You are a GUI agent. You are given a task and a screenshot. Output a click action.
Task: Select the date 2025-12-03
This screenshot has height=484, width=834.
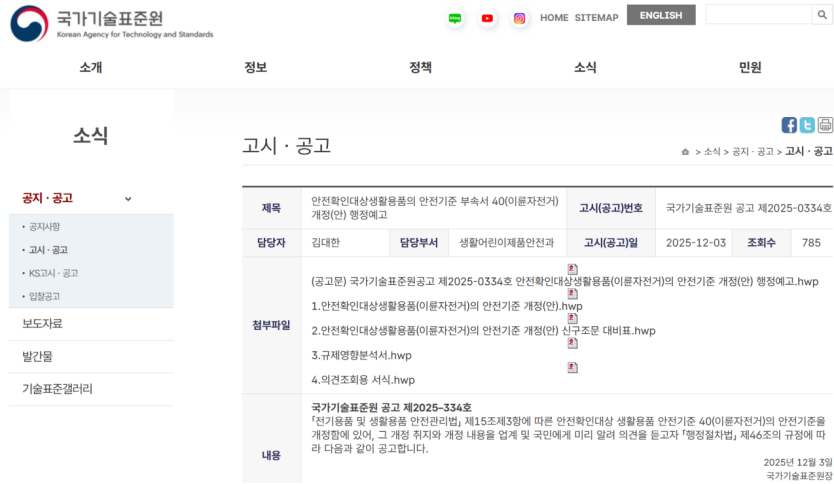click(x=696, y=243)
